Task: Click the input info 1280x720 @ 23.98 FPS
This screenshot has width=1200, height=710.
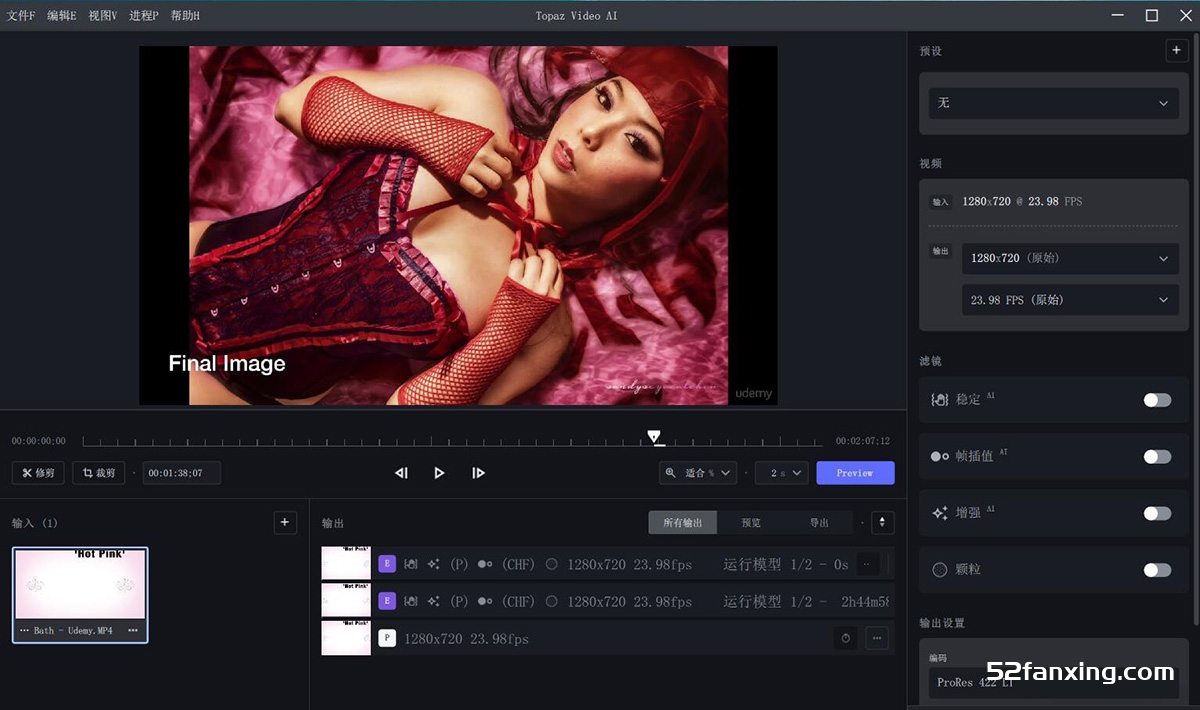Action: point(1022,201)
